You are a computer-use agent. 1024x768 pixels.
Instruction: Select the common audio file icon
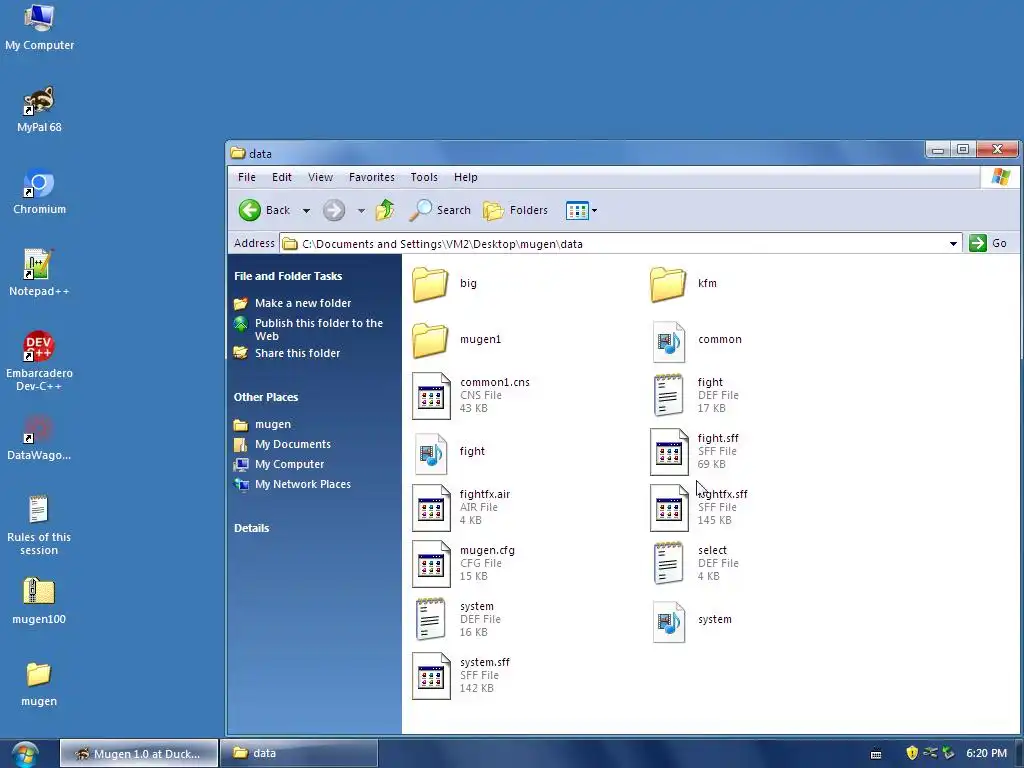pos(669,341)
